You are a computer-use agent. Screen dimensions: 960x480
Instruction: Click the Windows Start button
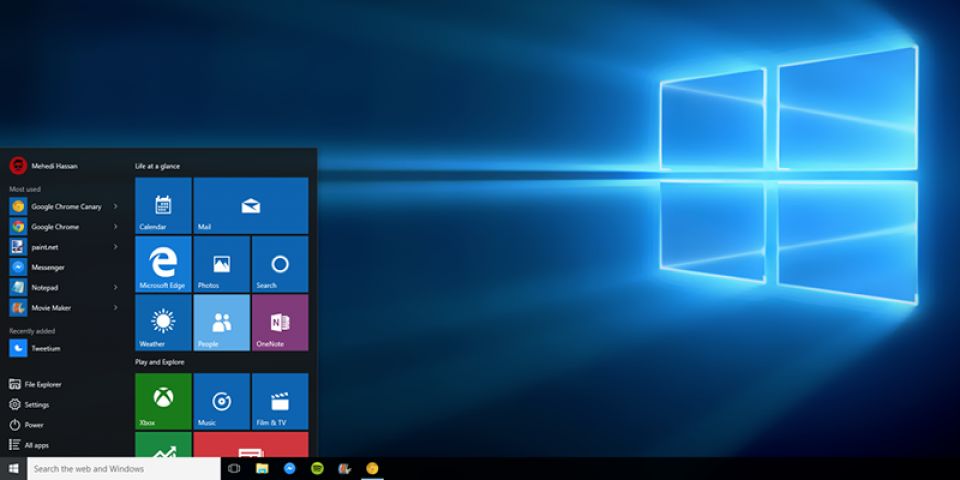(13, 468)
